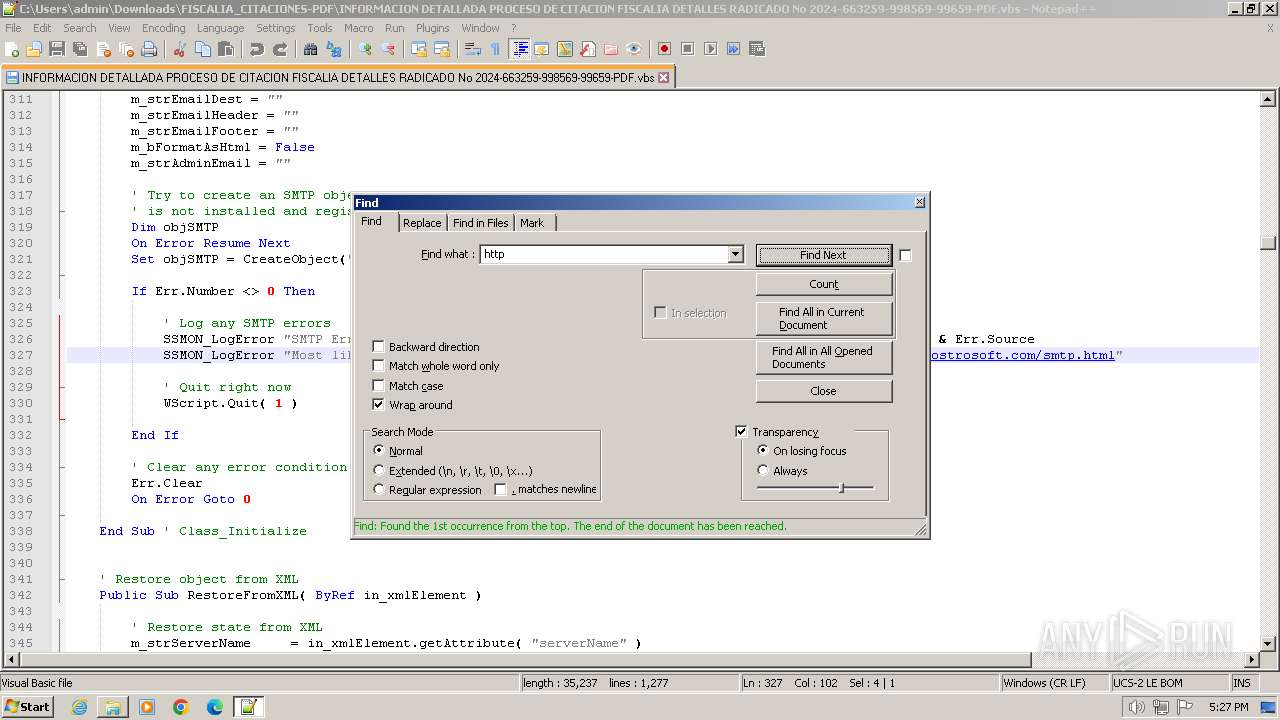Open the Macro menu
Image resolution: width=1280 pixels, height=720 pixels.
coord(358,28)
